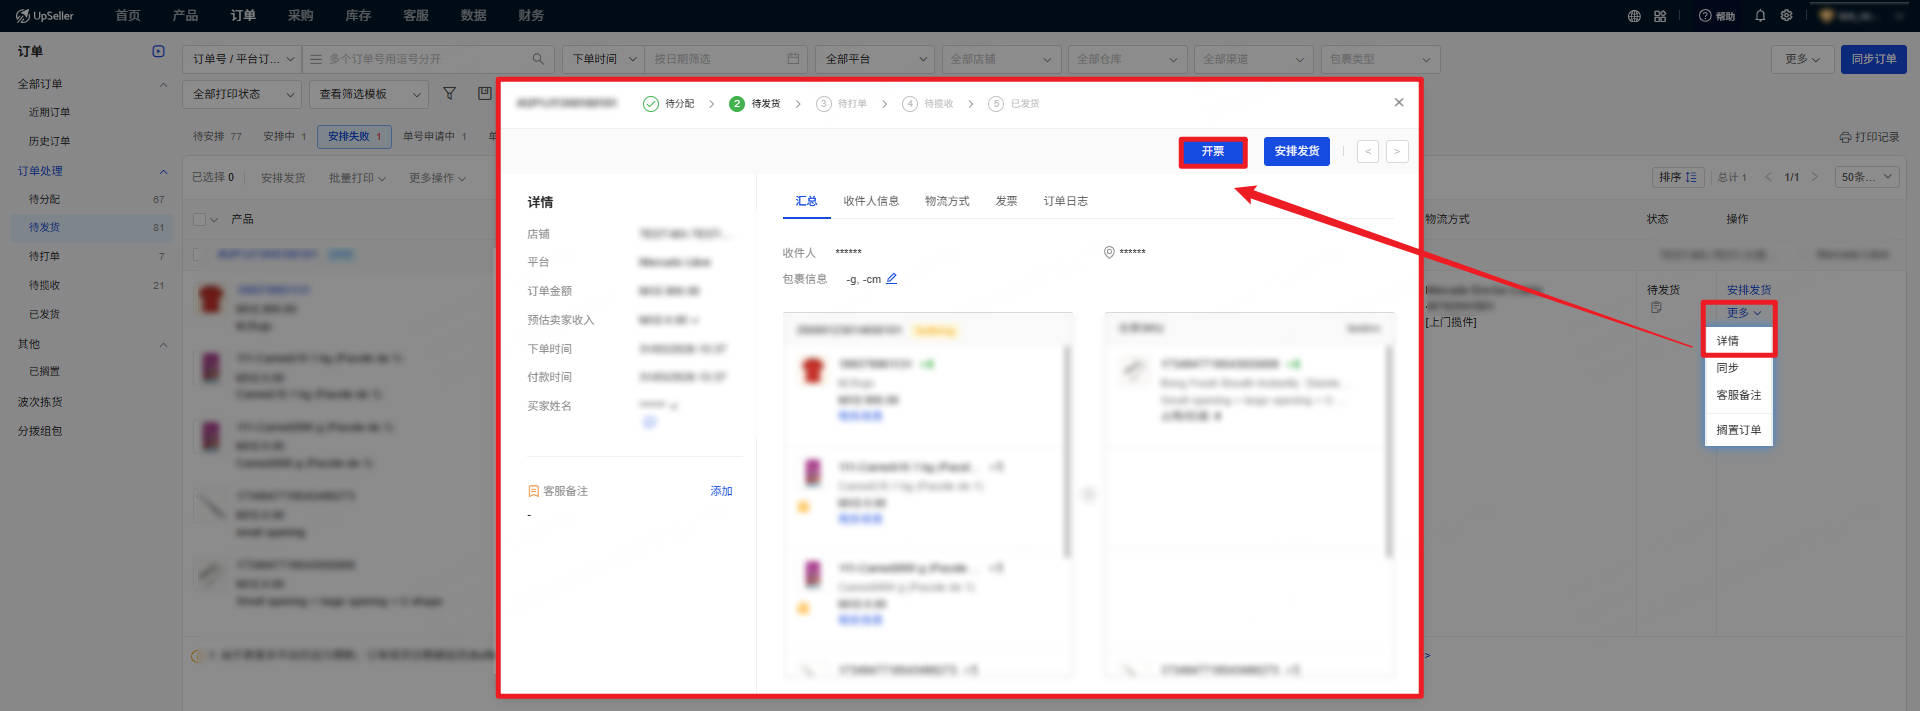The width and height of the screenshot is (1920, 711).
Task: Click the 帮助 help icon
Action: click(1716, 16)
